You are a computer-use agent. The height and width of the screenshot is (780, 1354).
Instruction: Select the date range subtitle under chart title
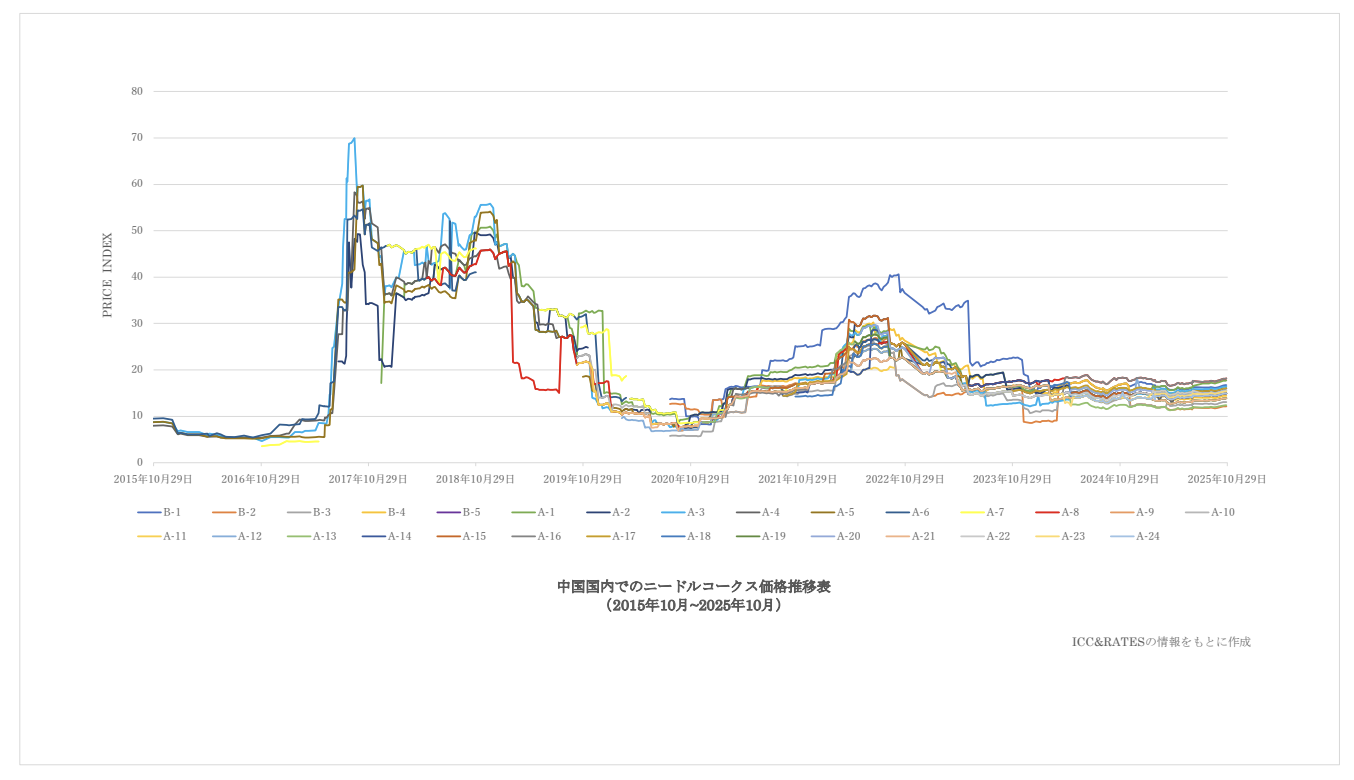click(x=693, y=606)
